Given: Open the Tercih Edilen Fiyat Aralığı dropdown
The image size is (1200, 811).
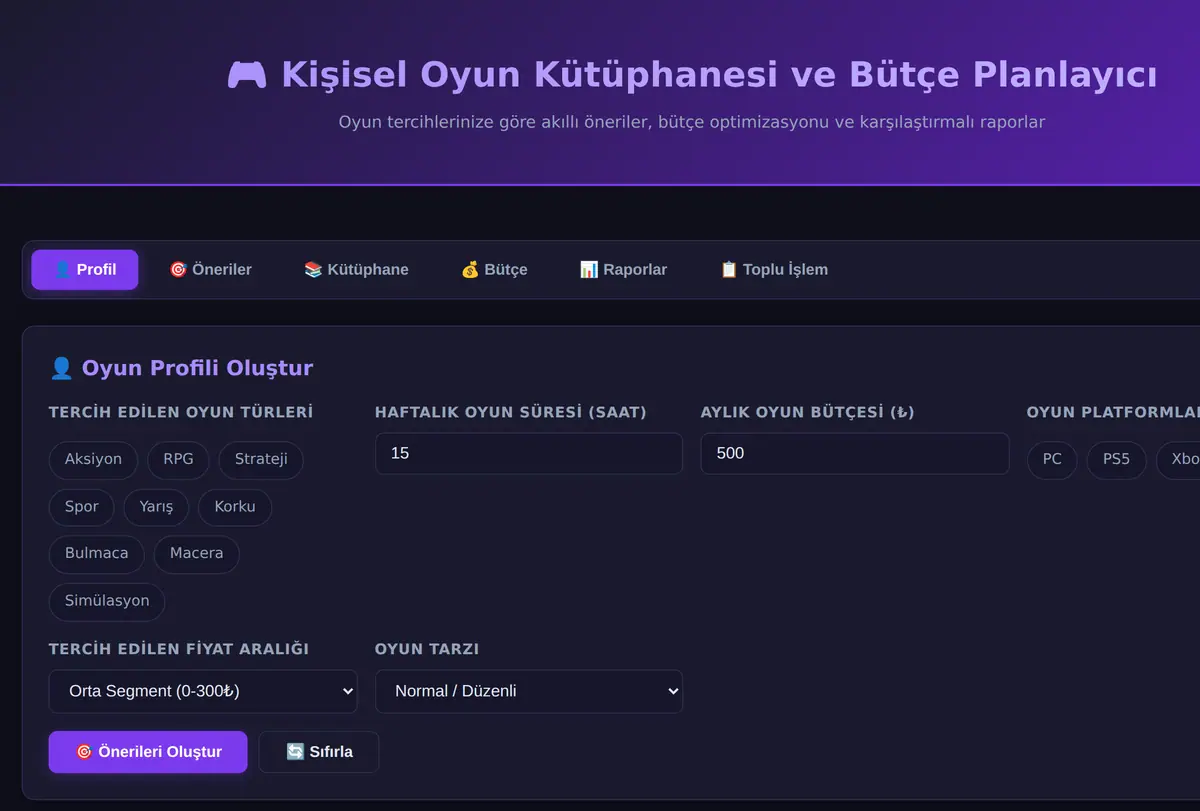Looking at the screenshot, I should coord(203,691).
